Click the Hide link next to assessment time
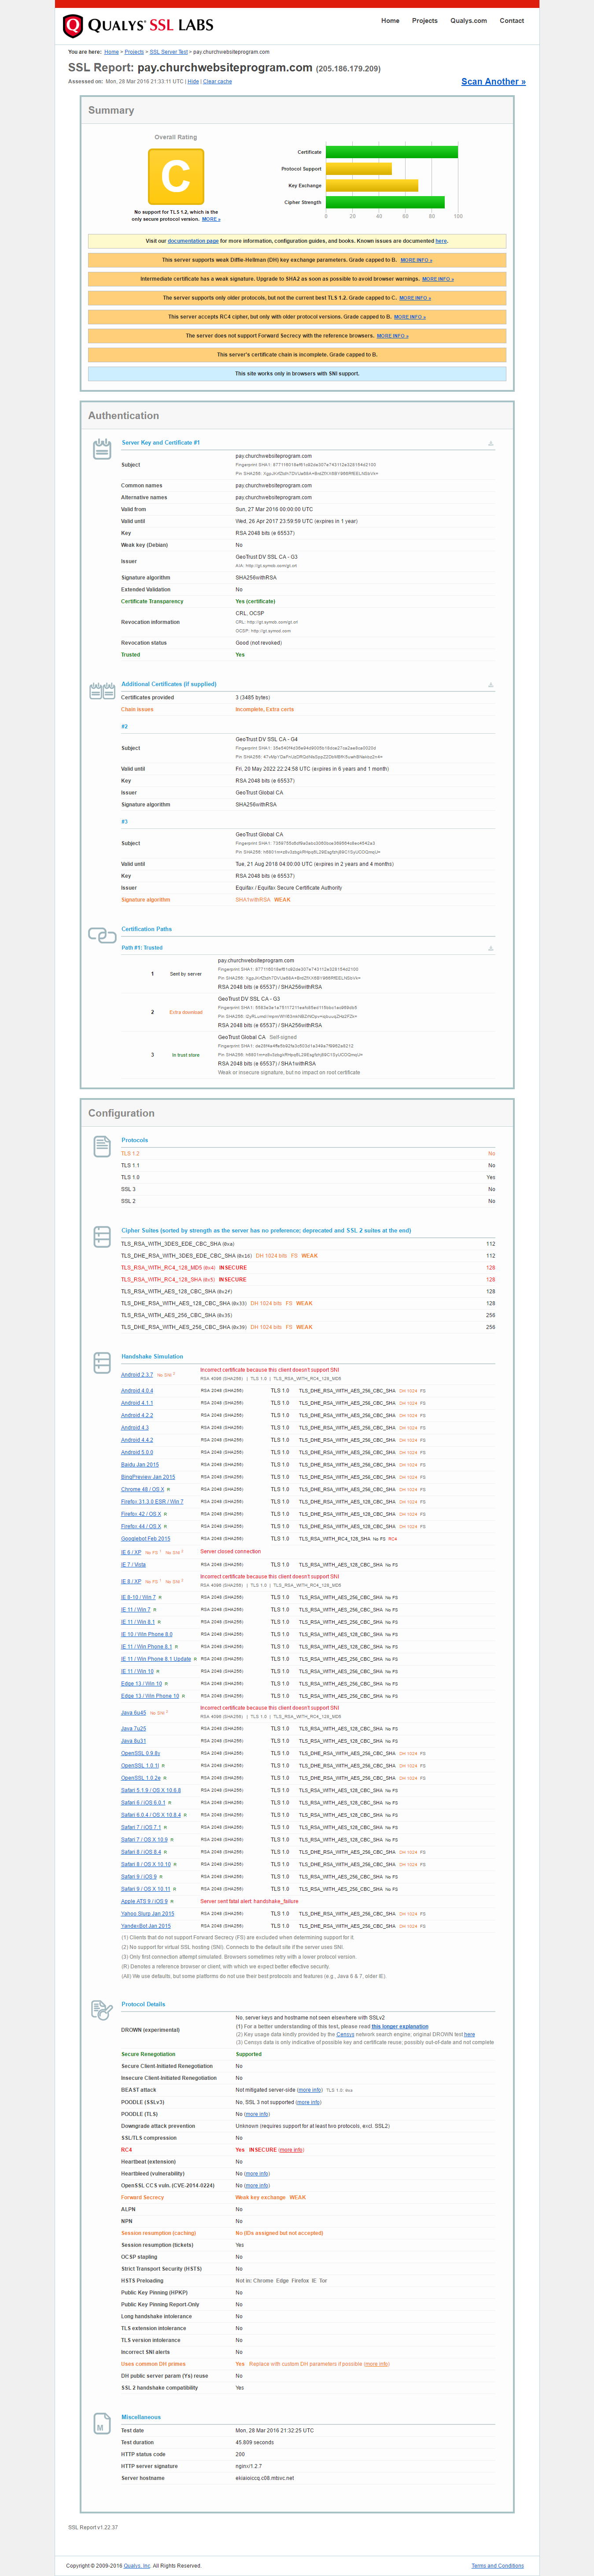Viewport: 594px width, 2576px height. [193, 82]
